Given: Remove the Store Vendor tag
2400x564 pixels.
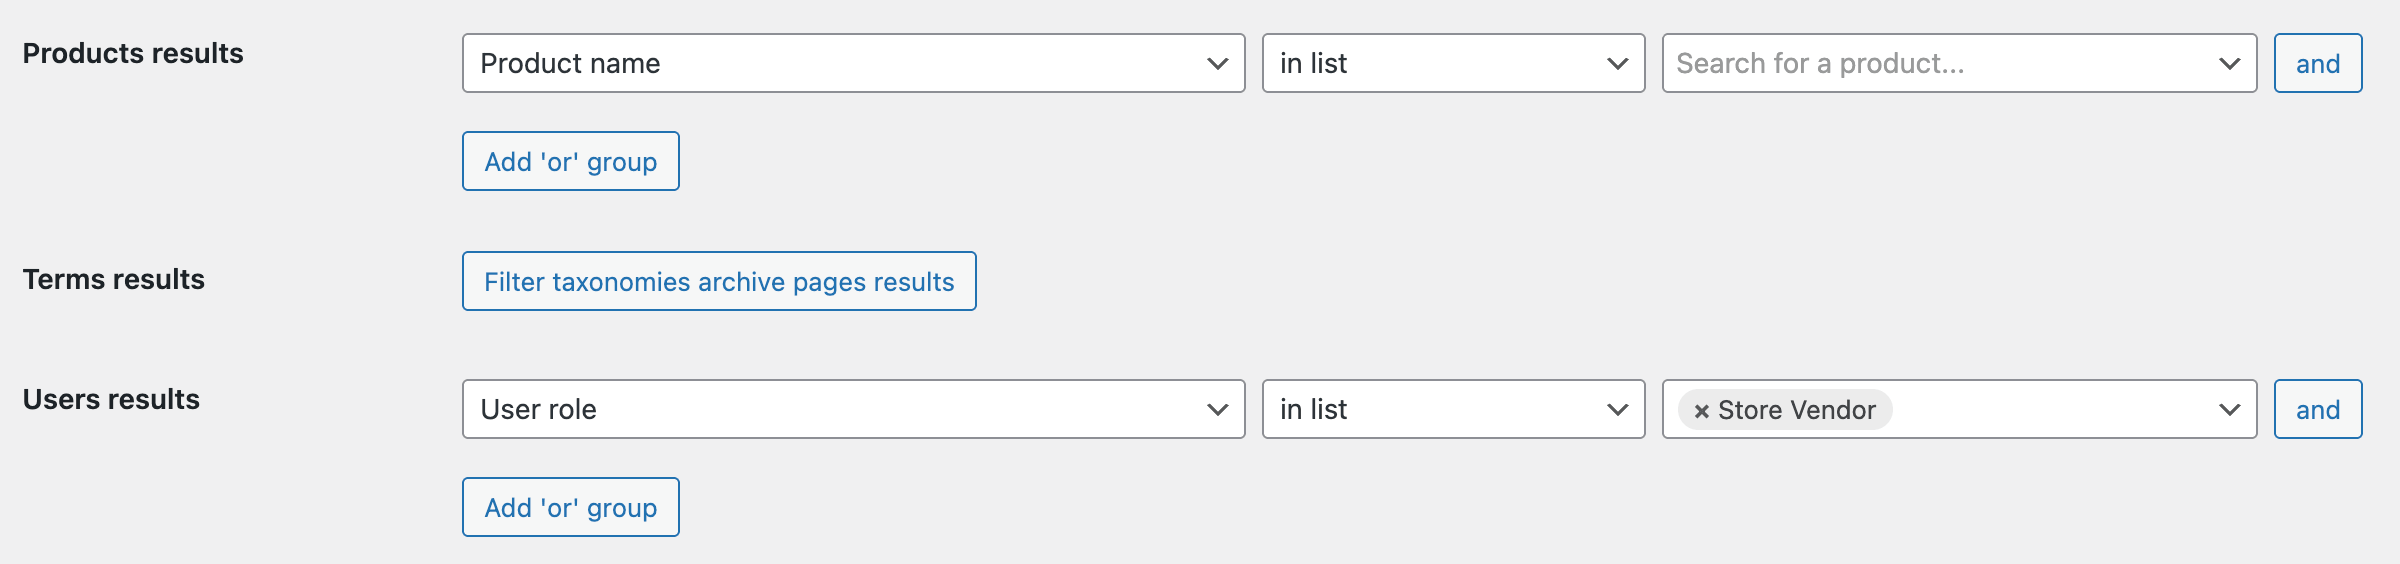Looking at the screenshot, I should [1701, 411].
